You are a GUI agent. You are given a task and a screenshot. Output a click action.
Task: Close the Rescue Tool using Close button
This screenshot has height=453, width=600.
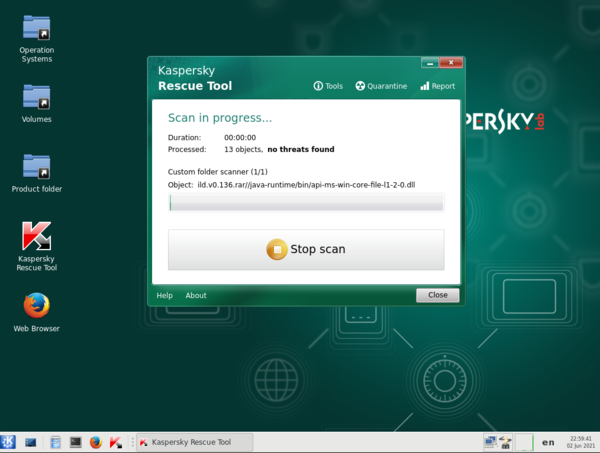coord(437,295)
